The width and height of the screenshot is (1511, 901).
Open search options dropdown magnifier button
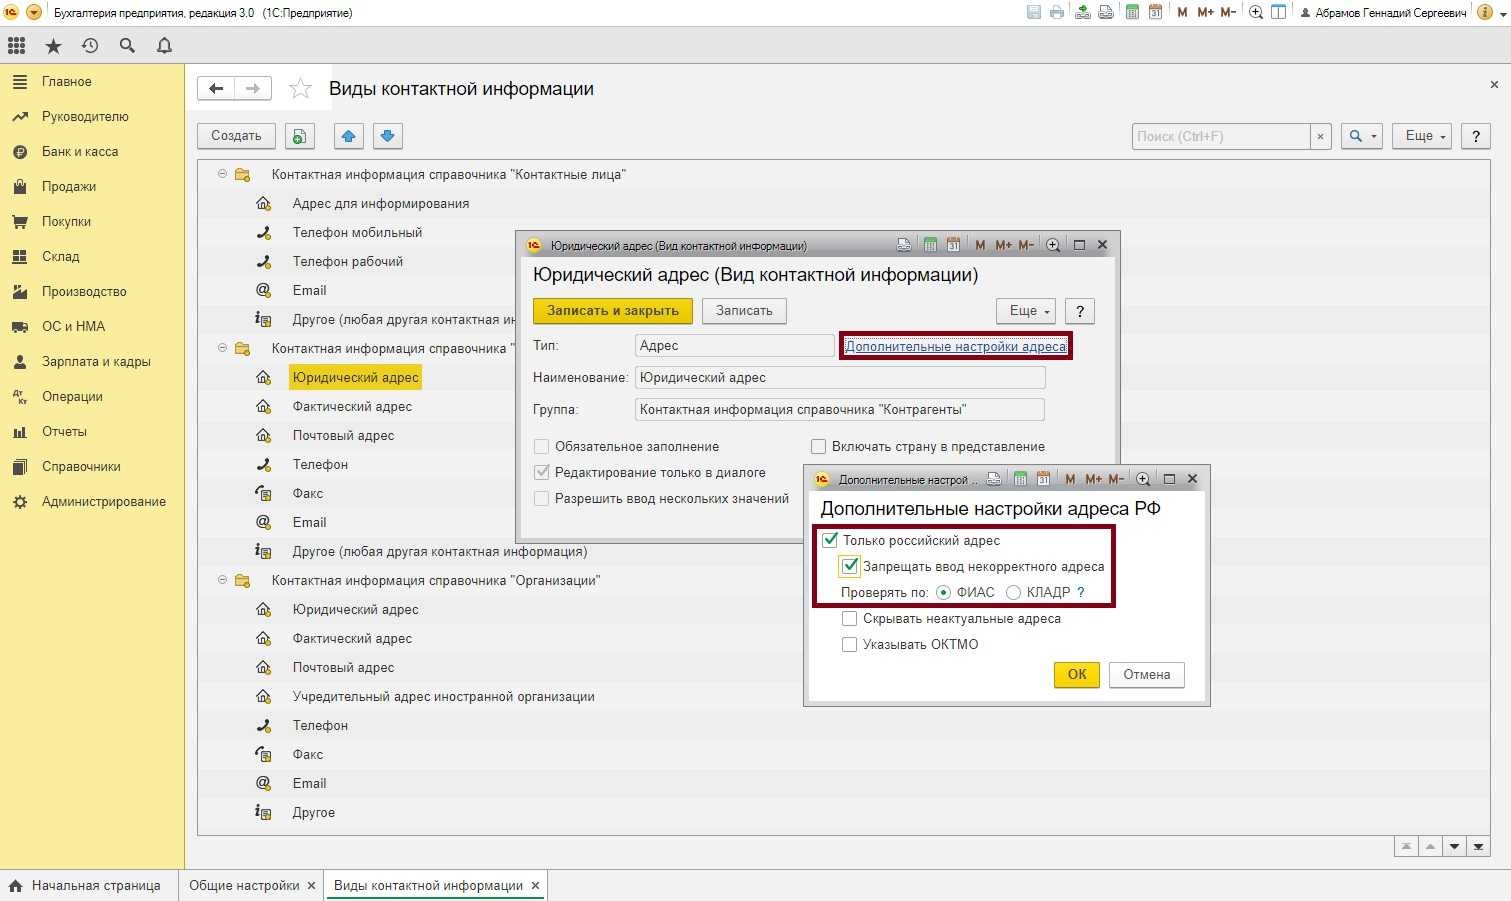[1362, 136]
